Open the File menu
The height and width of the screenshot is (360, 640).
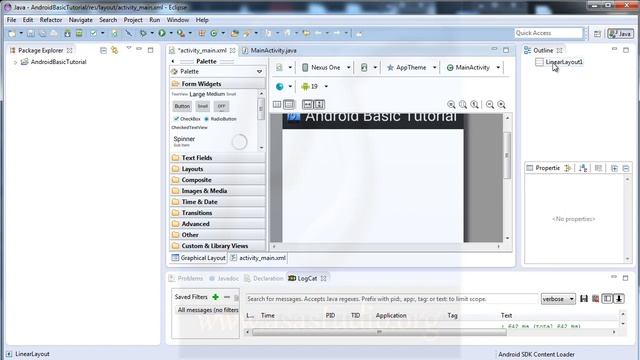point(11,20)
